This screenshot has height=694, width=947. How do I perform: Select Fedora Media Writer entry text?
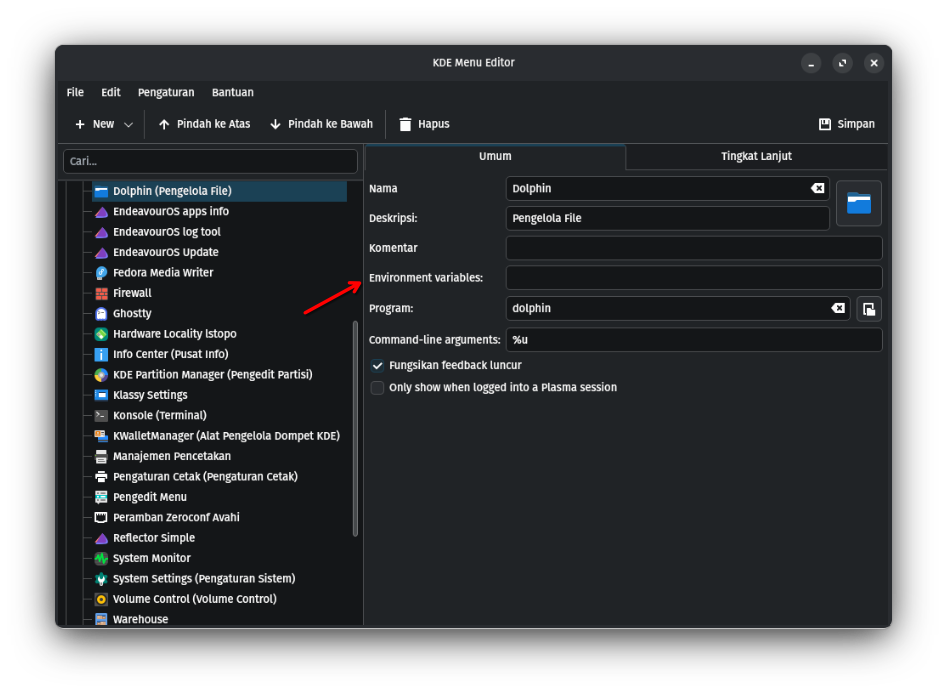coord(163,273)
